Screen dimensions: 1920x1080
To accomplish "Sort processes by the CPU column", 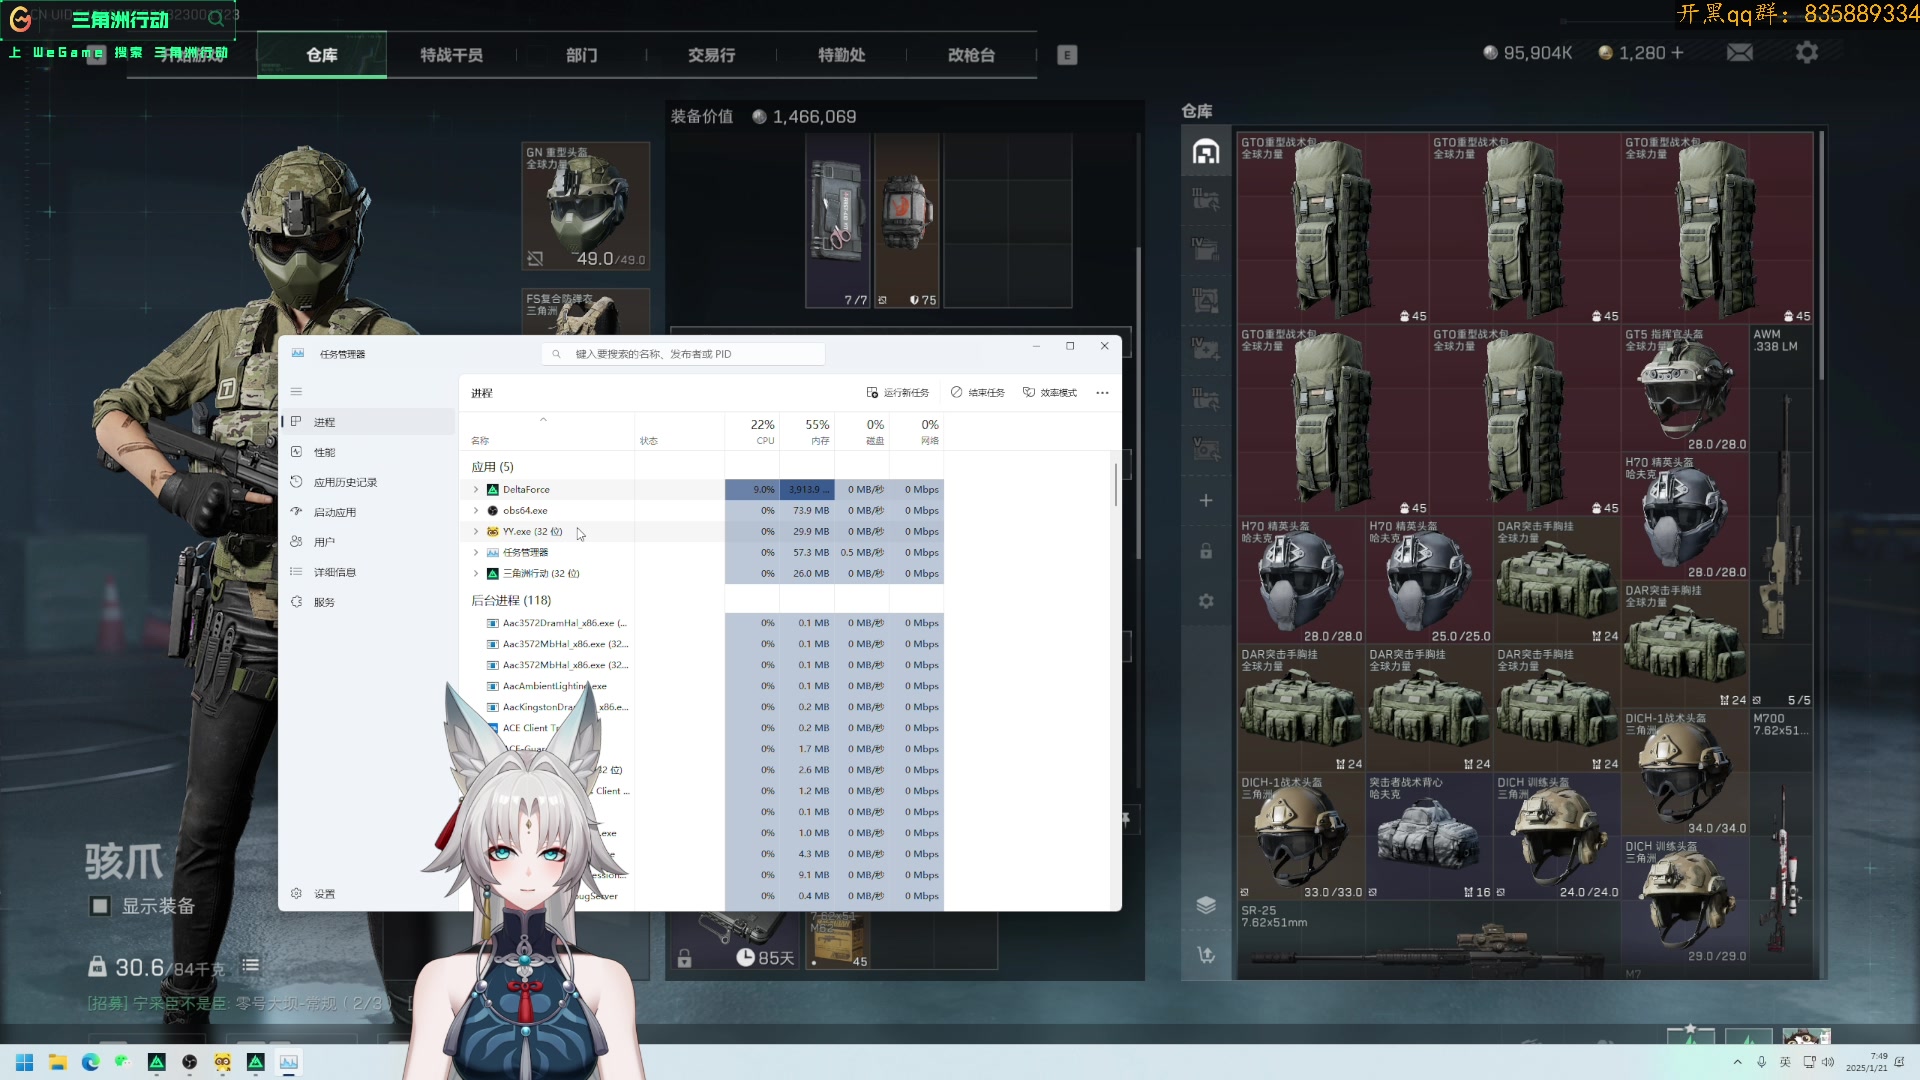I will (x=752, y=432).
